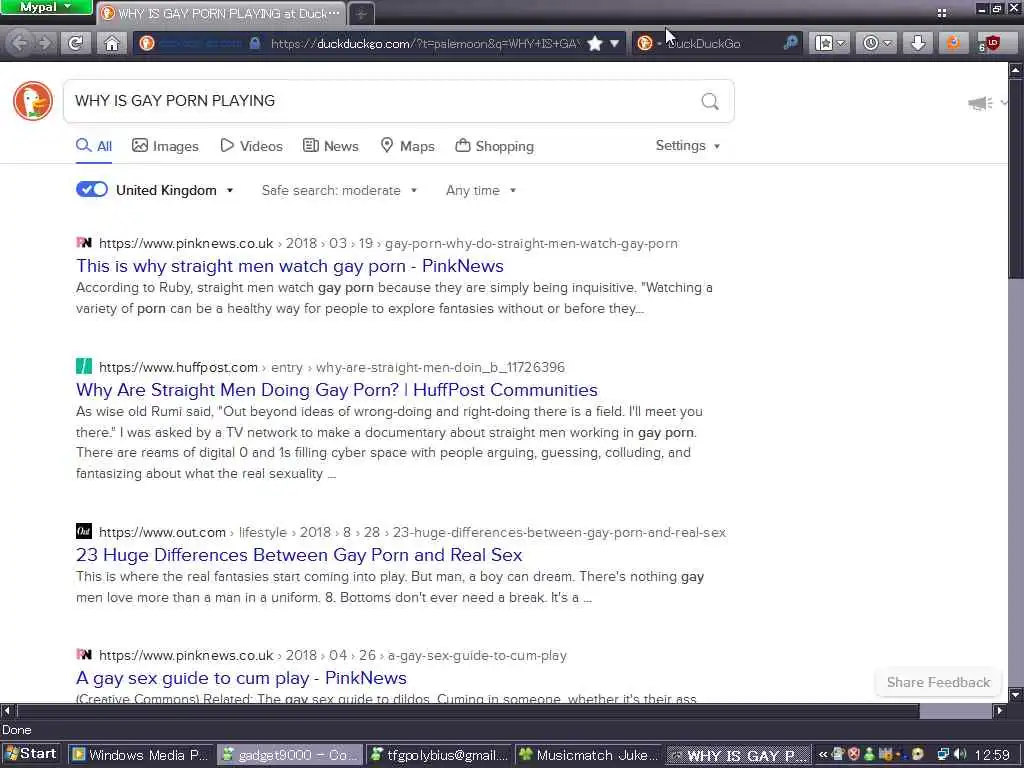The image size is (1024, 768).
Task: Click the vertical scrollbar down arrow
Action: coord(1016,695)
